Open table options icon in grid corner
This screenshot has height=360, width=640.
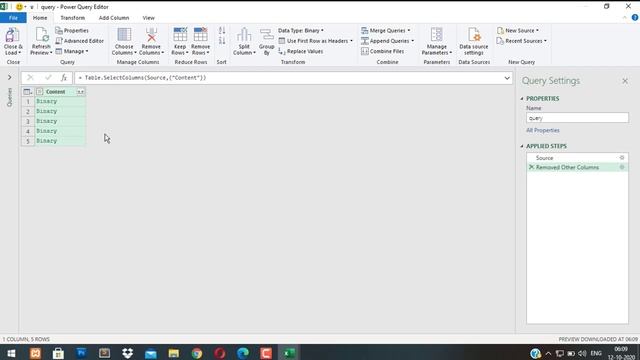pos(27,92)
